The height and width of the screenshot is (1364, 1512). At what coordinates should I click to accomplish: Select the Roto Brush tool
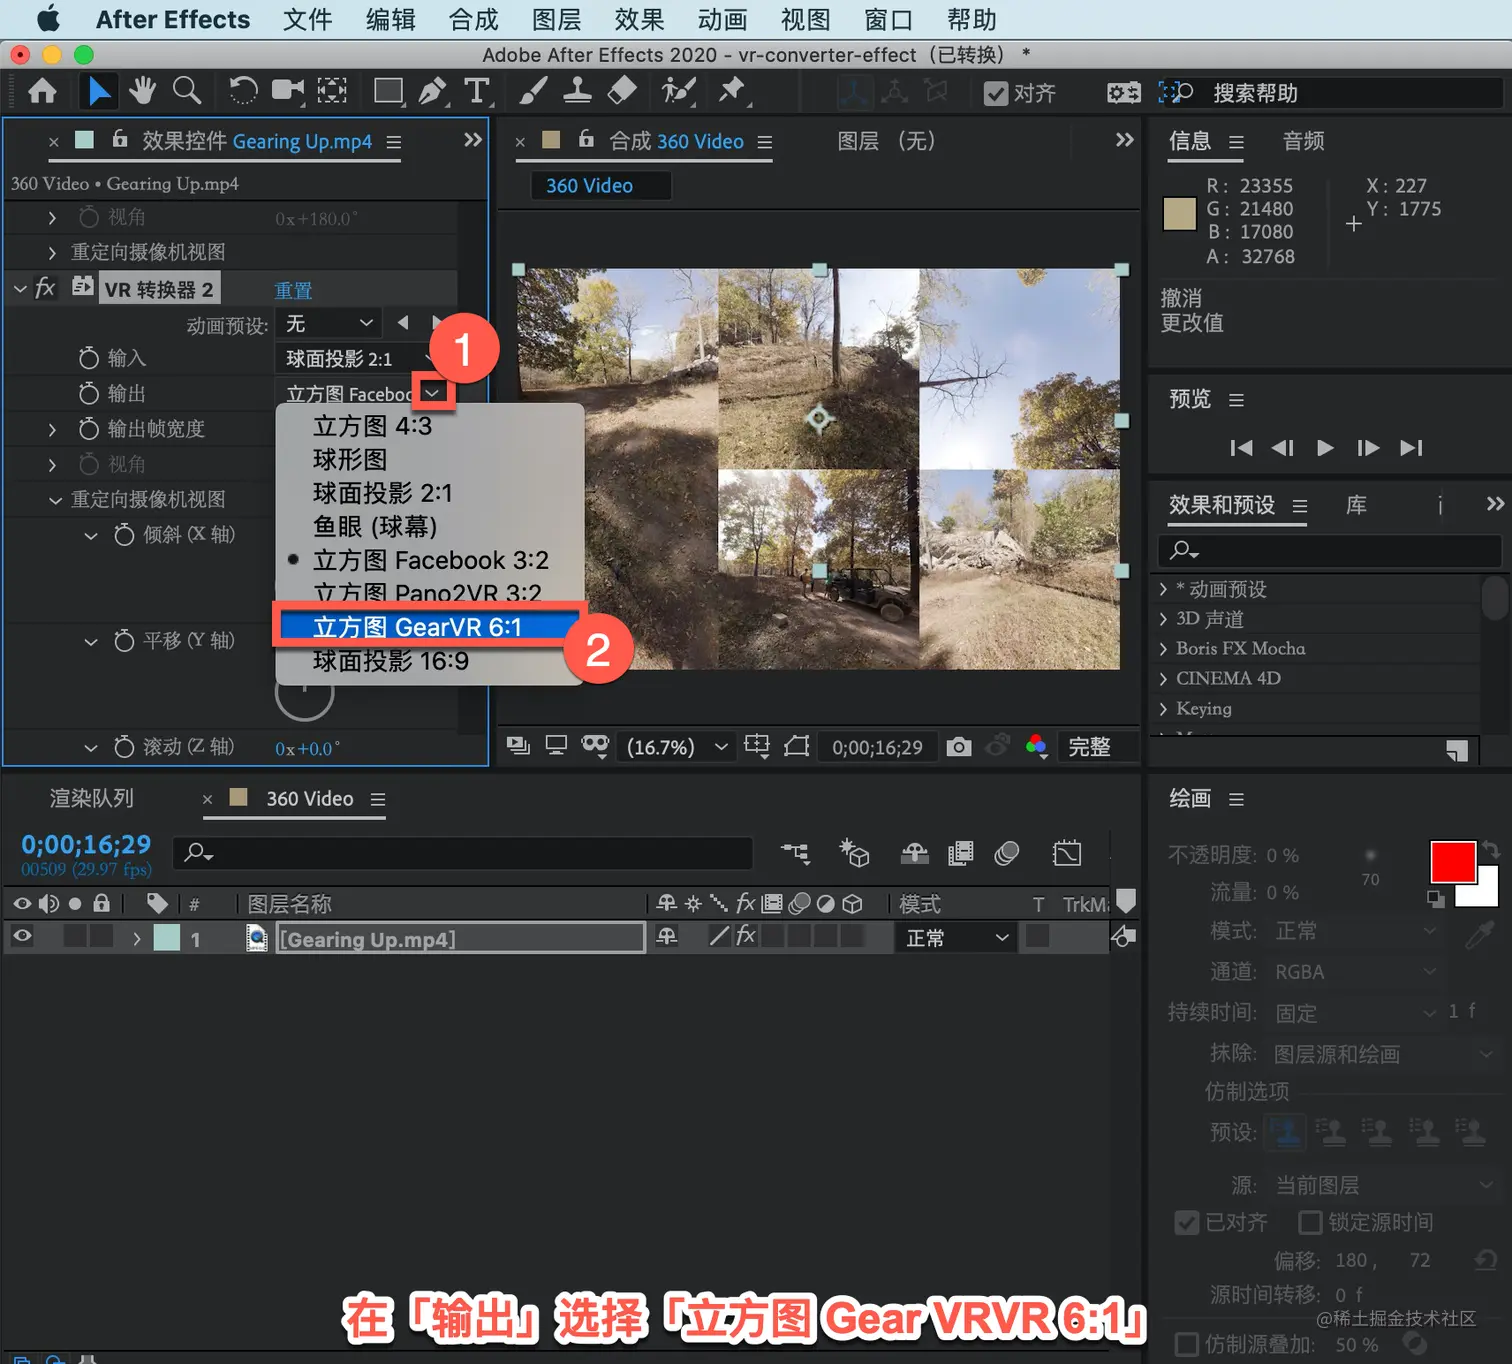(678, 92)
